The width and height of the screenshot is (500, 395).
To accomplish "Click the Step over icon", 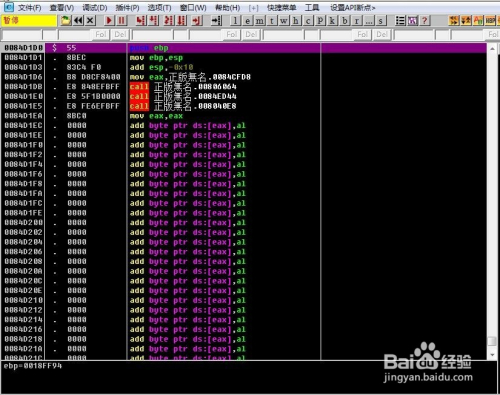I will (153, 21).
